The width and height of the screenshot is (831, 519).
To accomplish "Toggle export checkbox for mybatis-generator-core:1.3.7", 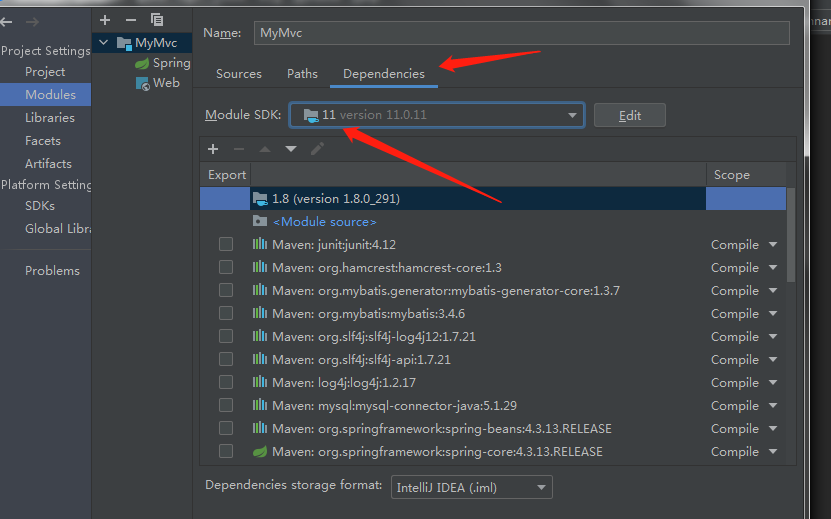I will pyautogui.click(x=226, y=290).
